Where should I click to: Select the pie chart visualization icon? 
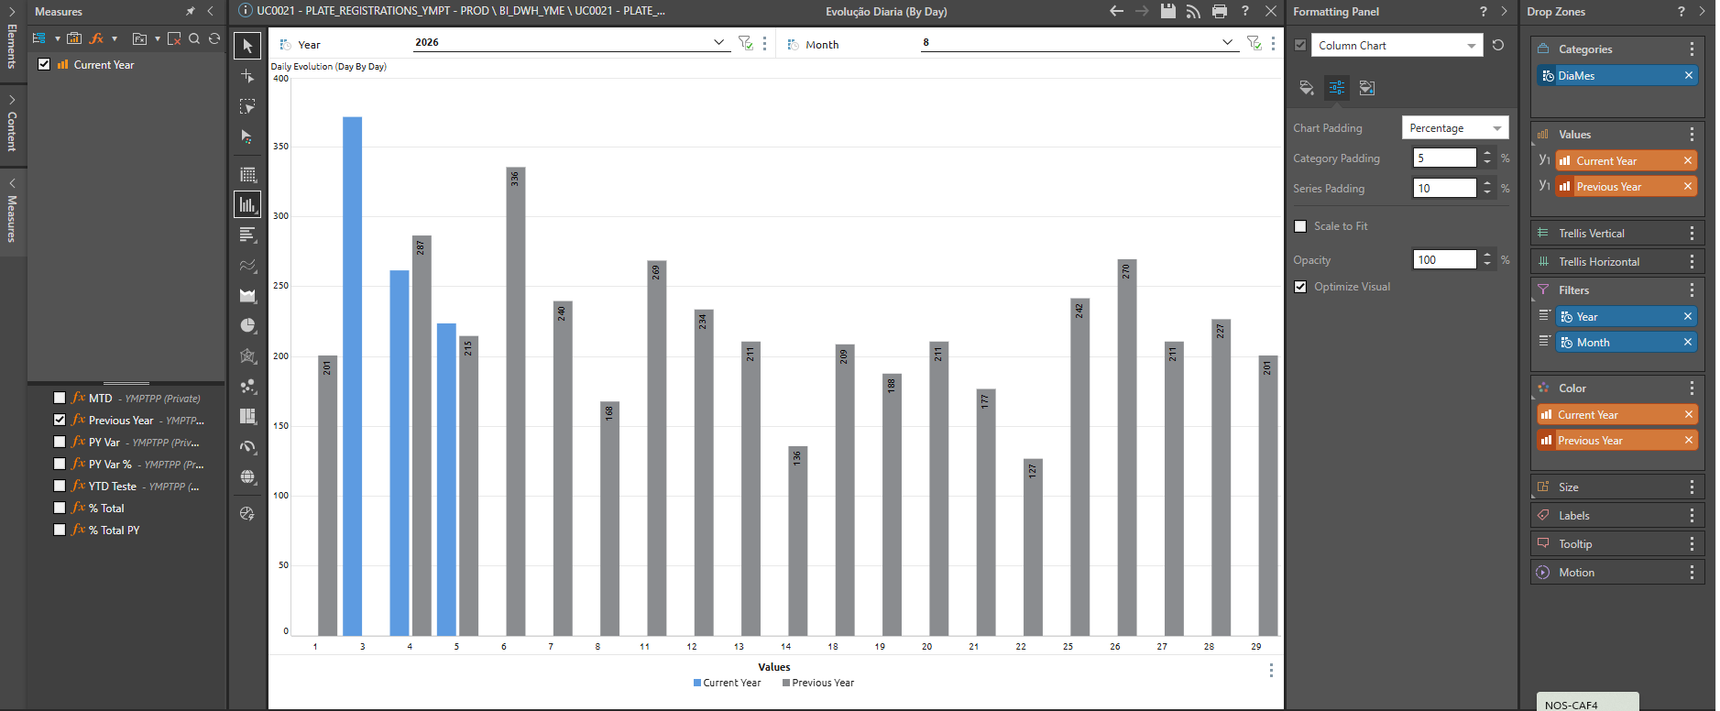point(247,326)
